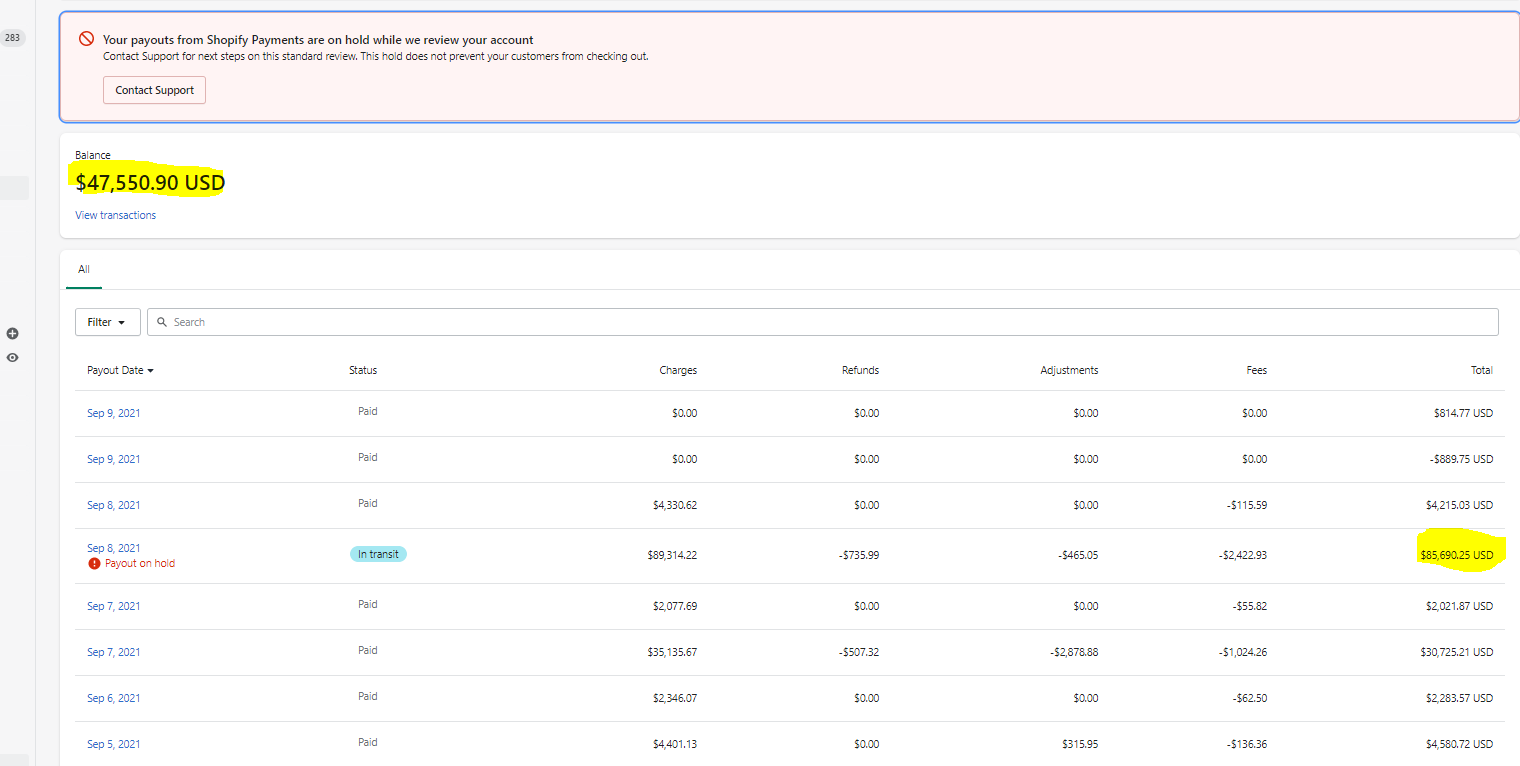Click the Contact Support button
The width and height of the screenshot is (1520, 766).
click(x=154, y=90)
